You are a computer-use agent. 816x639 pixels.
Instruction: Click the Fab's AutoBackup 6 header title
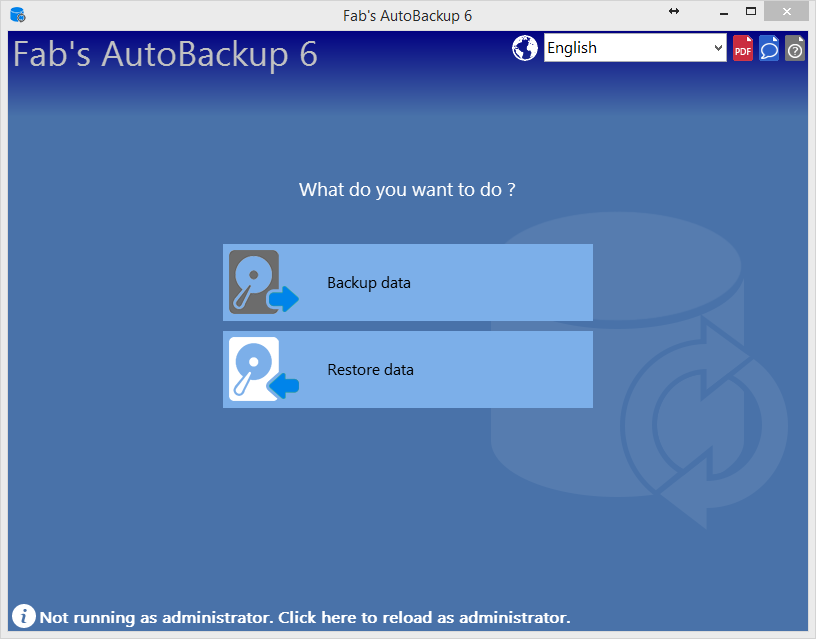(165, 54)
